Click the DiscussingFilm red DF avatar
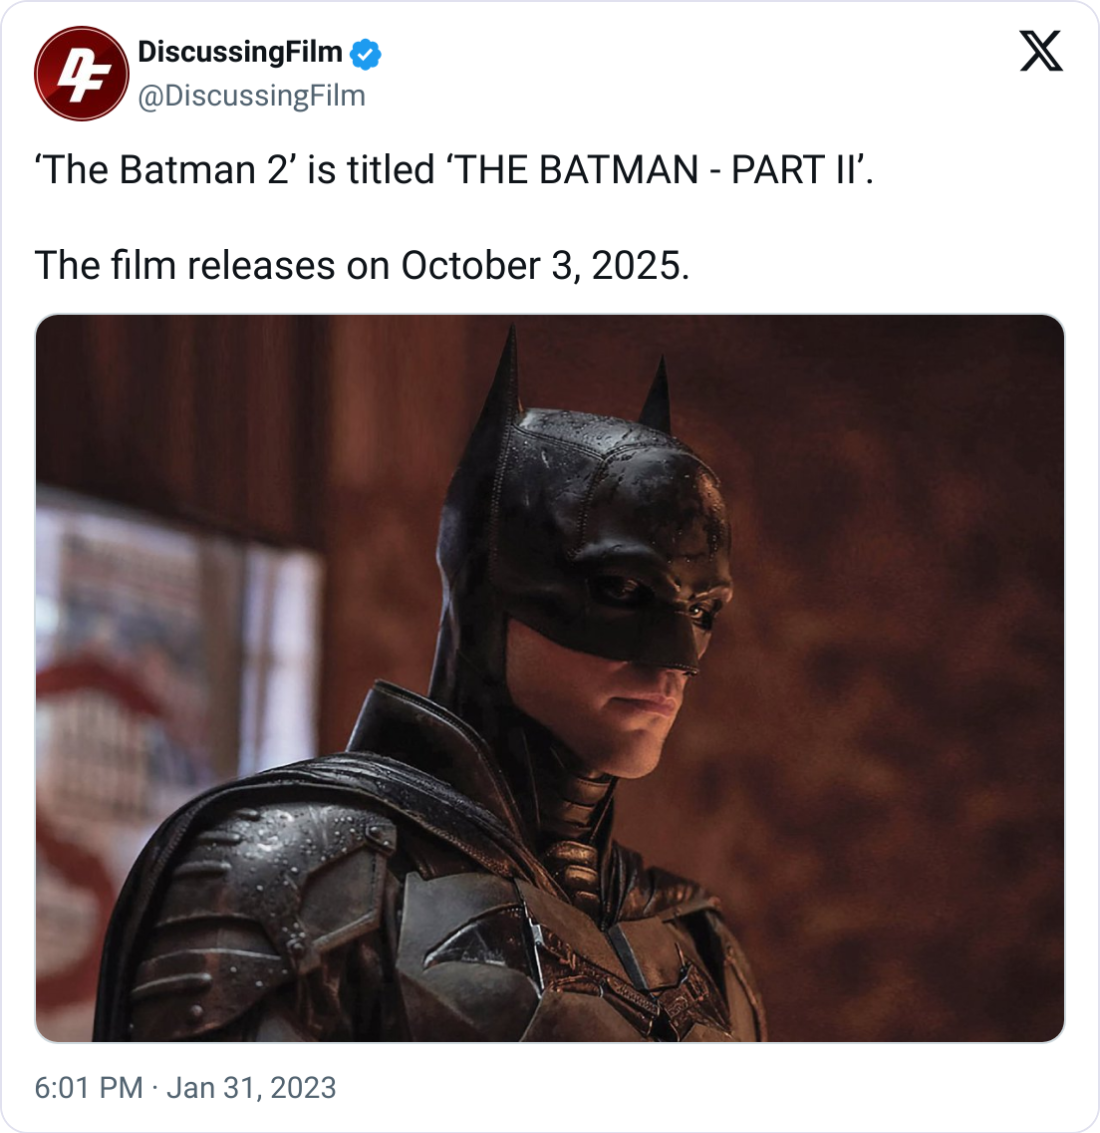Viewport: 1100px width, 1133px height. [81, 73]
